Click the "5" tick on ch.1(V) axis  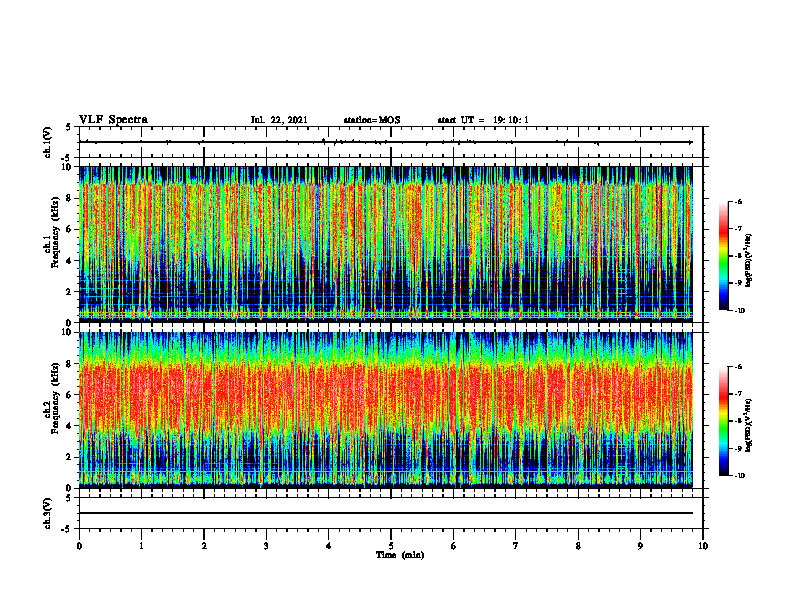coord(69,127)
